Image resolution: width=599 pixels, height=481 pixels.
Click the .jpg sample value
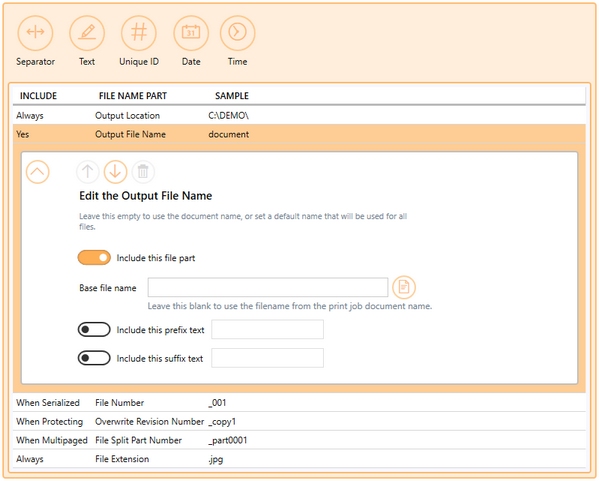point(216,459)
